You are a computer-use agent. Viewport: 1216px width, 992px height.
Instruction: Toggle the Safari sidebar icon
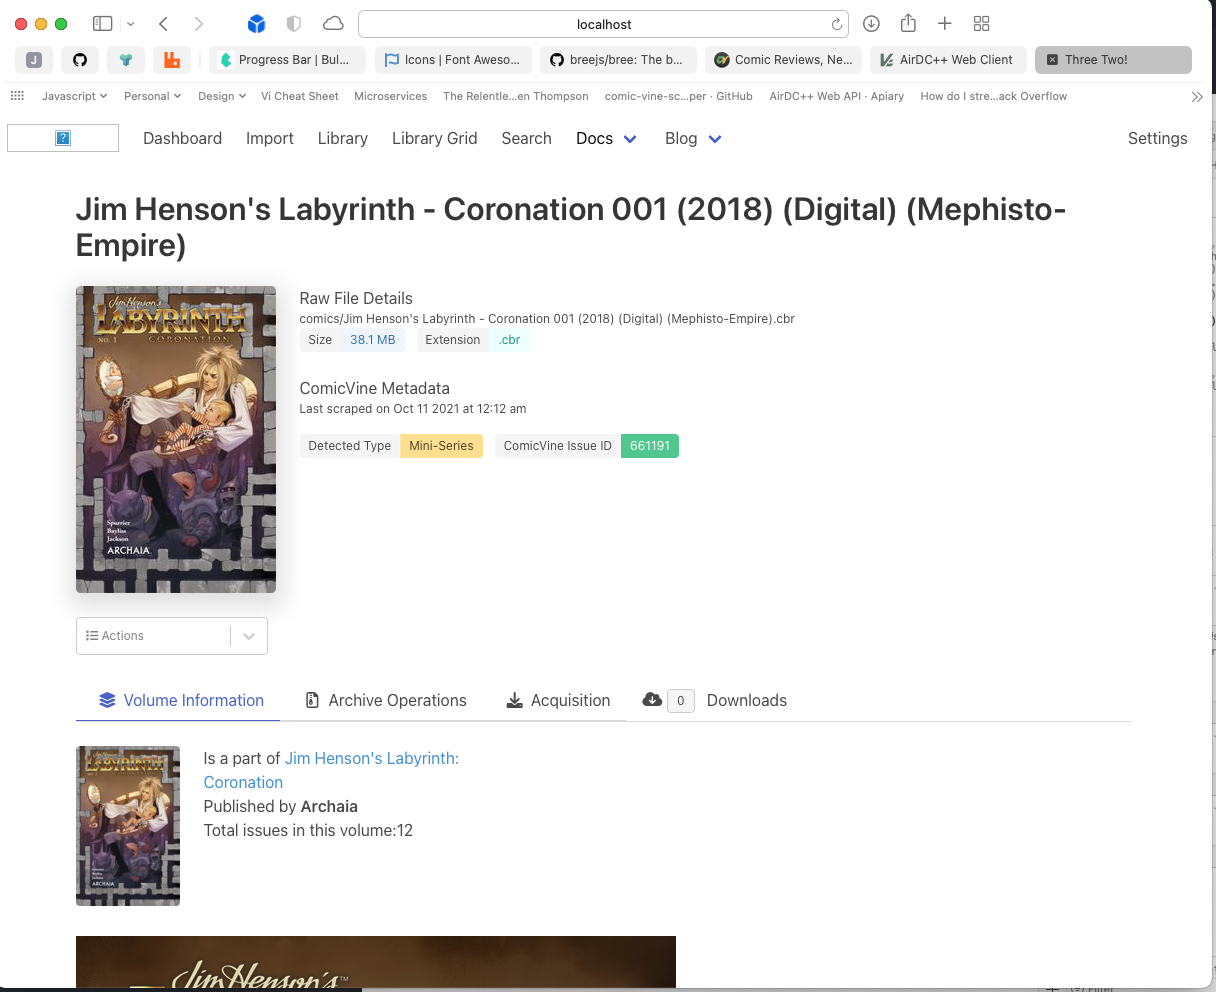[x=103, y=24]
